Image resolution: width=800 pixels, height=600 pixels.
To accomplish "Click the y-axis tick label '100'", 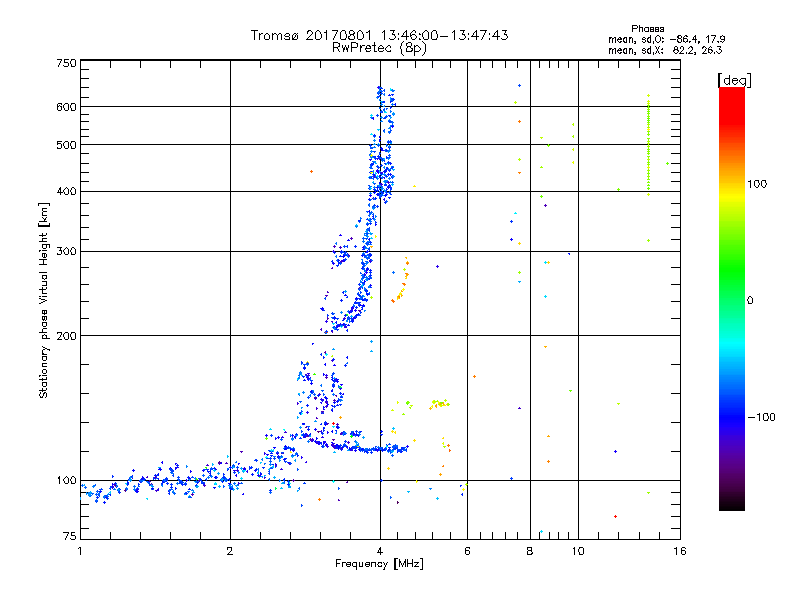I will tap(67, 480).
